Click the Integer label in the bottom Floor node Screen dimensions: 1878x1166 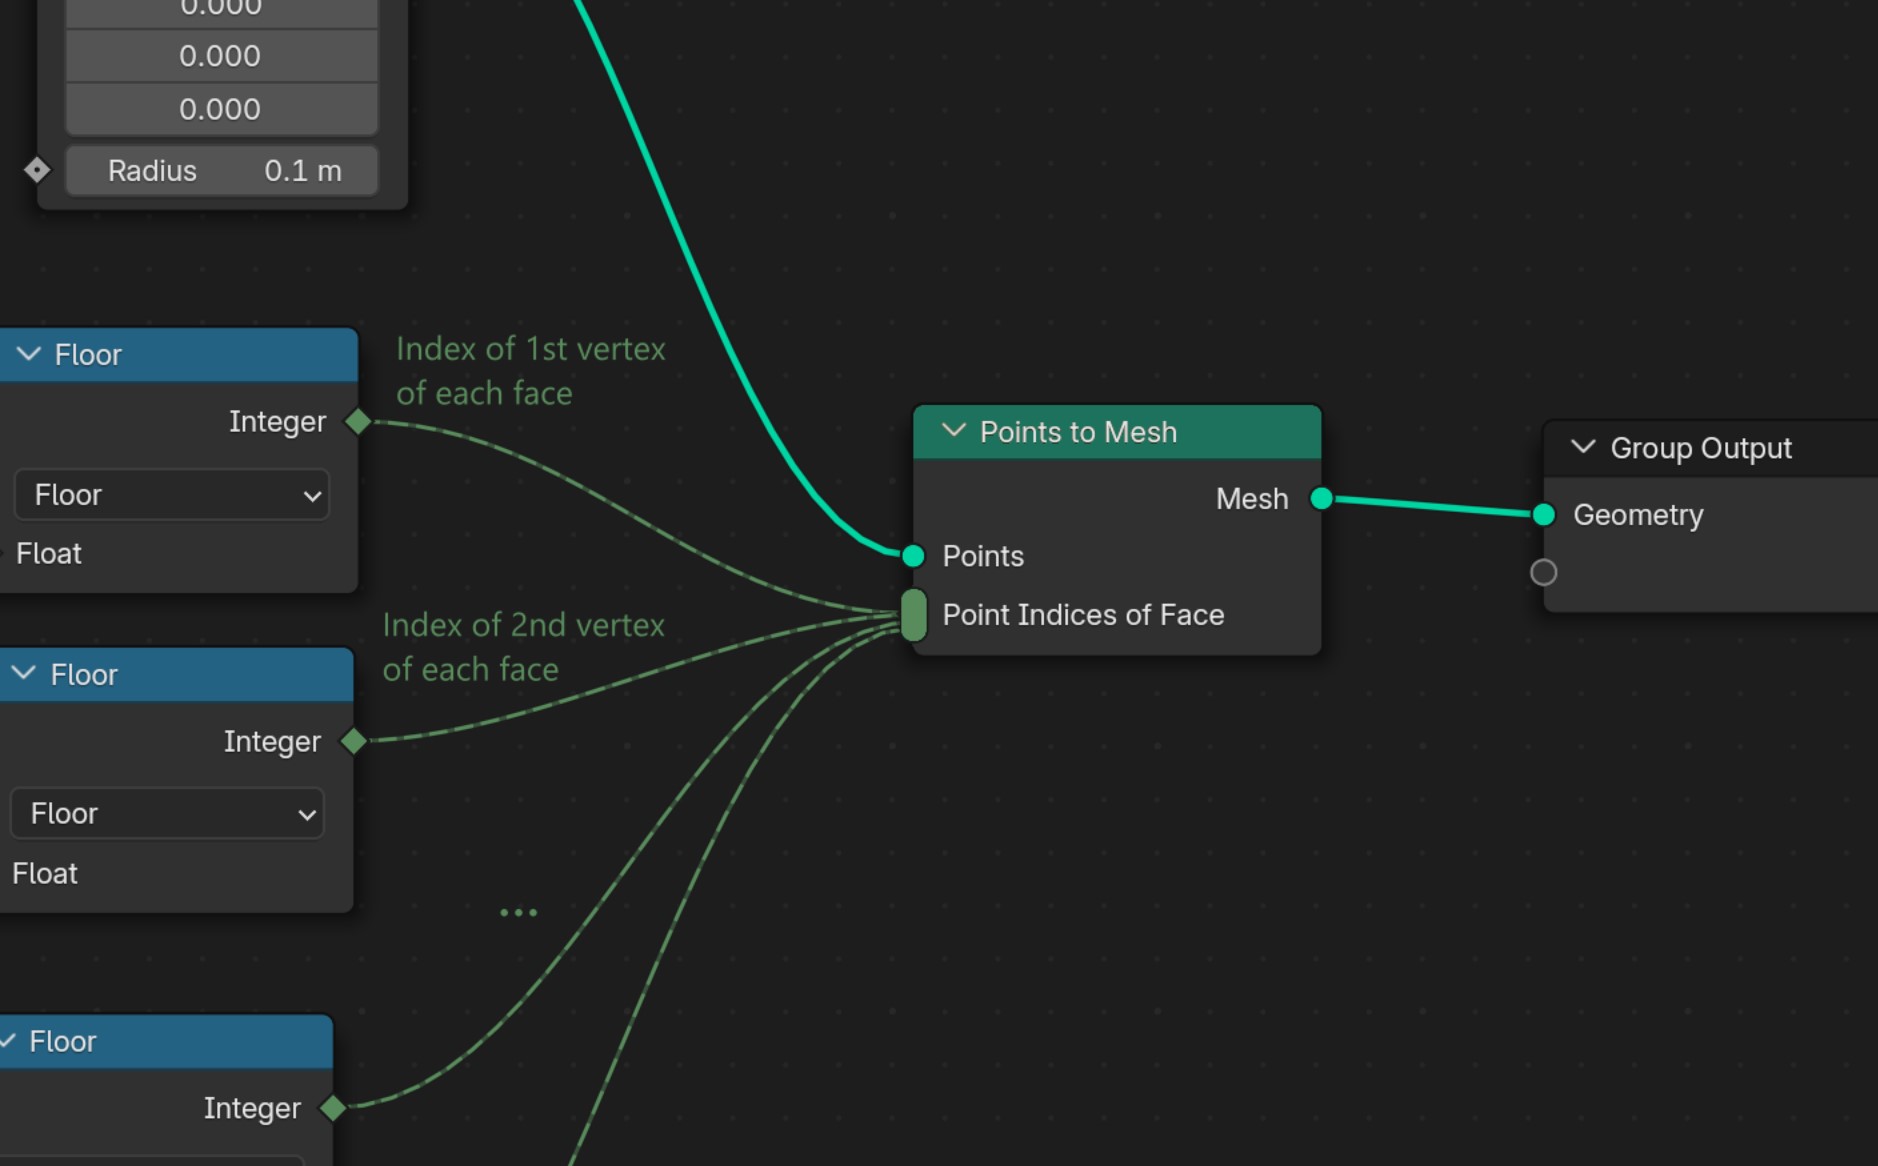click(252, 1108)
